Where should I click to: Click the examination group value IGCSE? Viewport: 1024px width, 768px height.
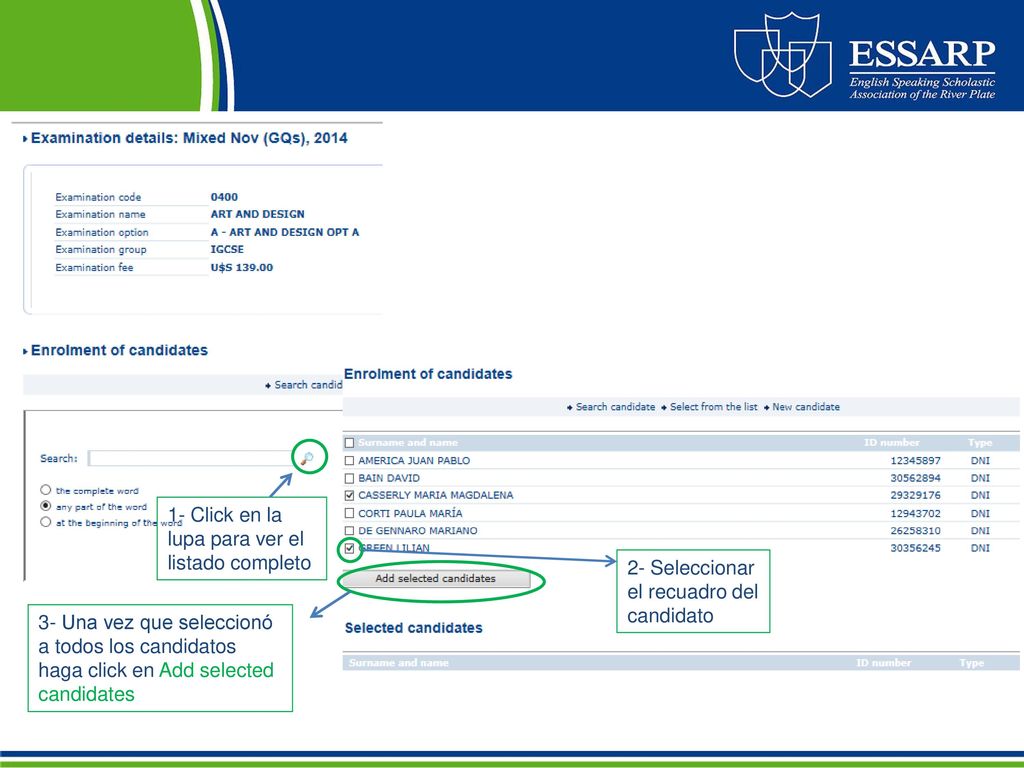point(227,249)
